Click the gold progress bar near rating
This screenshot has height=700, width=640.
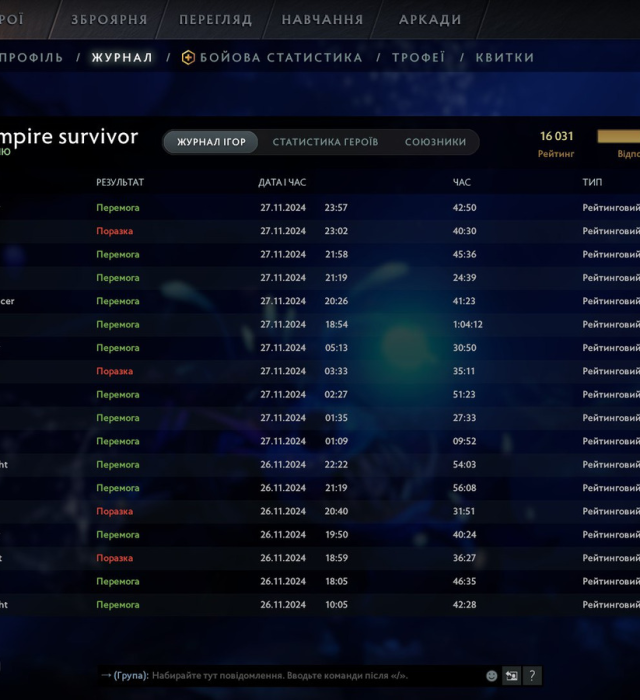pos(619,136)
